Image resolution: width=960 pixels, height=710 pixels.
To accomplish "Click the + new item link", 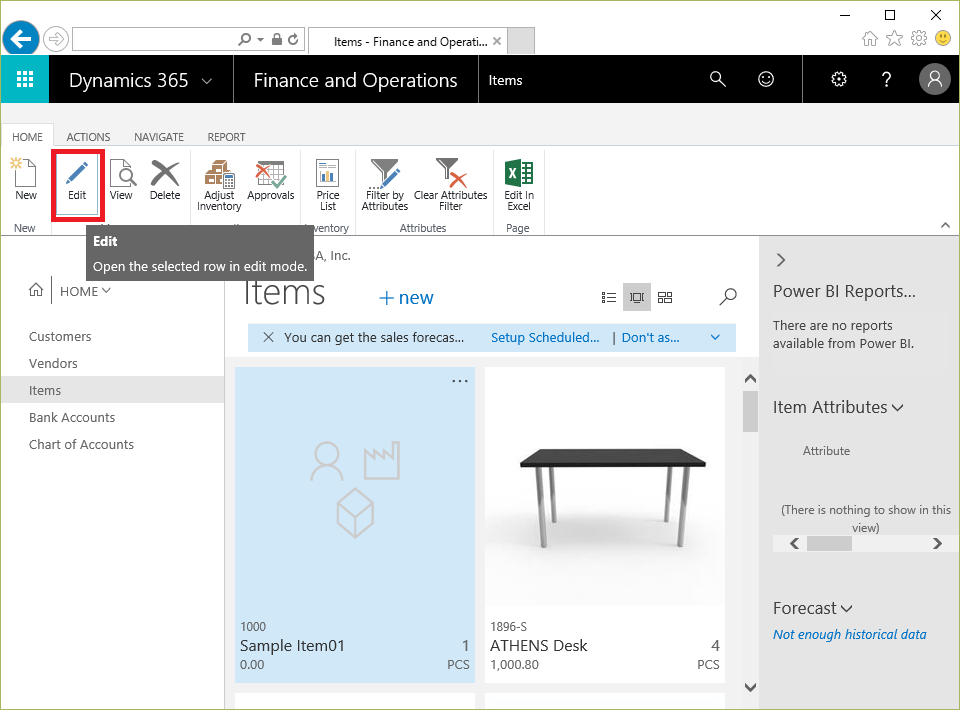I will pyautogui.click(x=406, y=297).
